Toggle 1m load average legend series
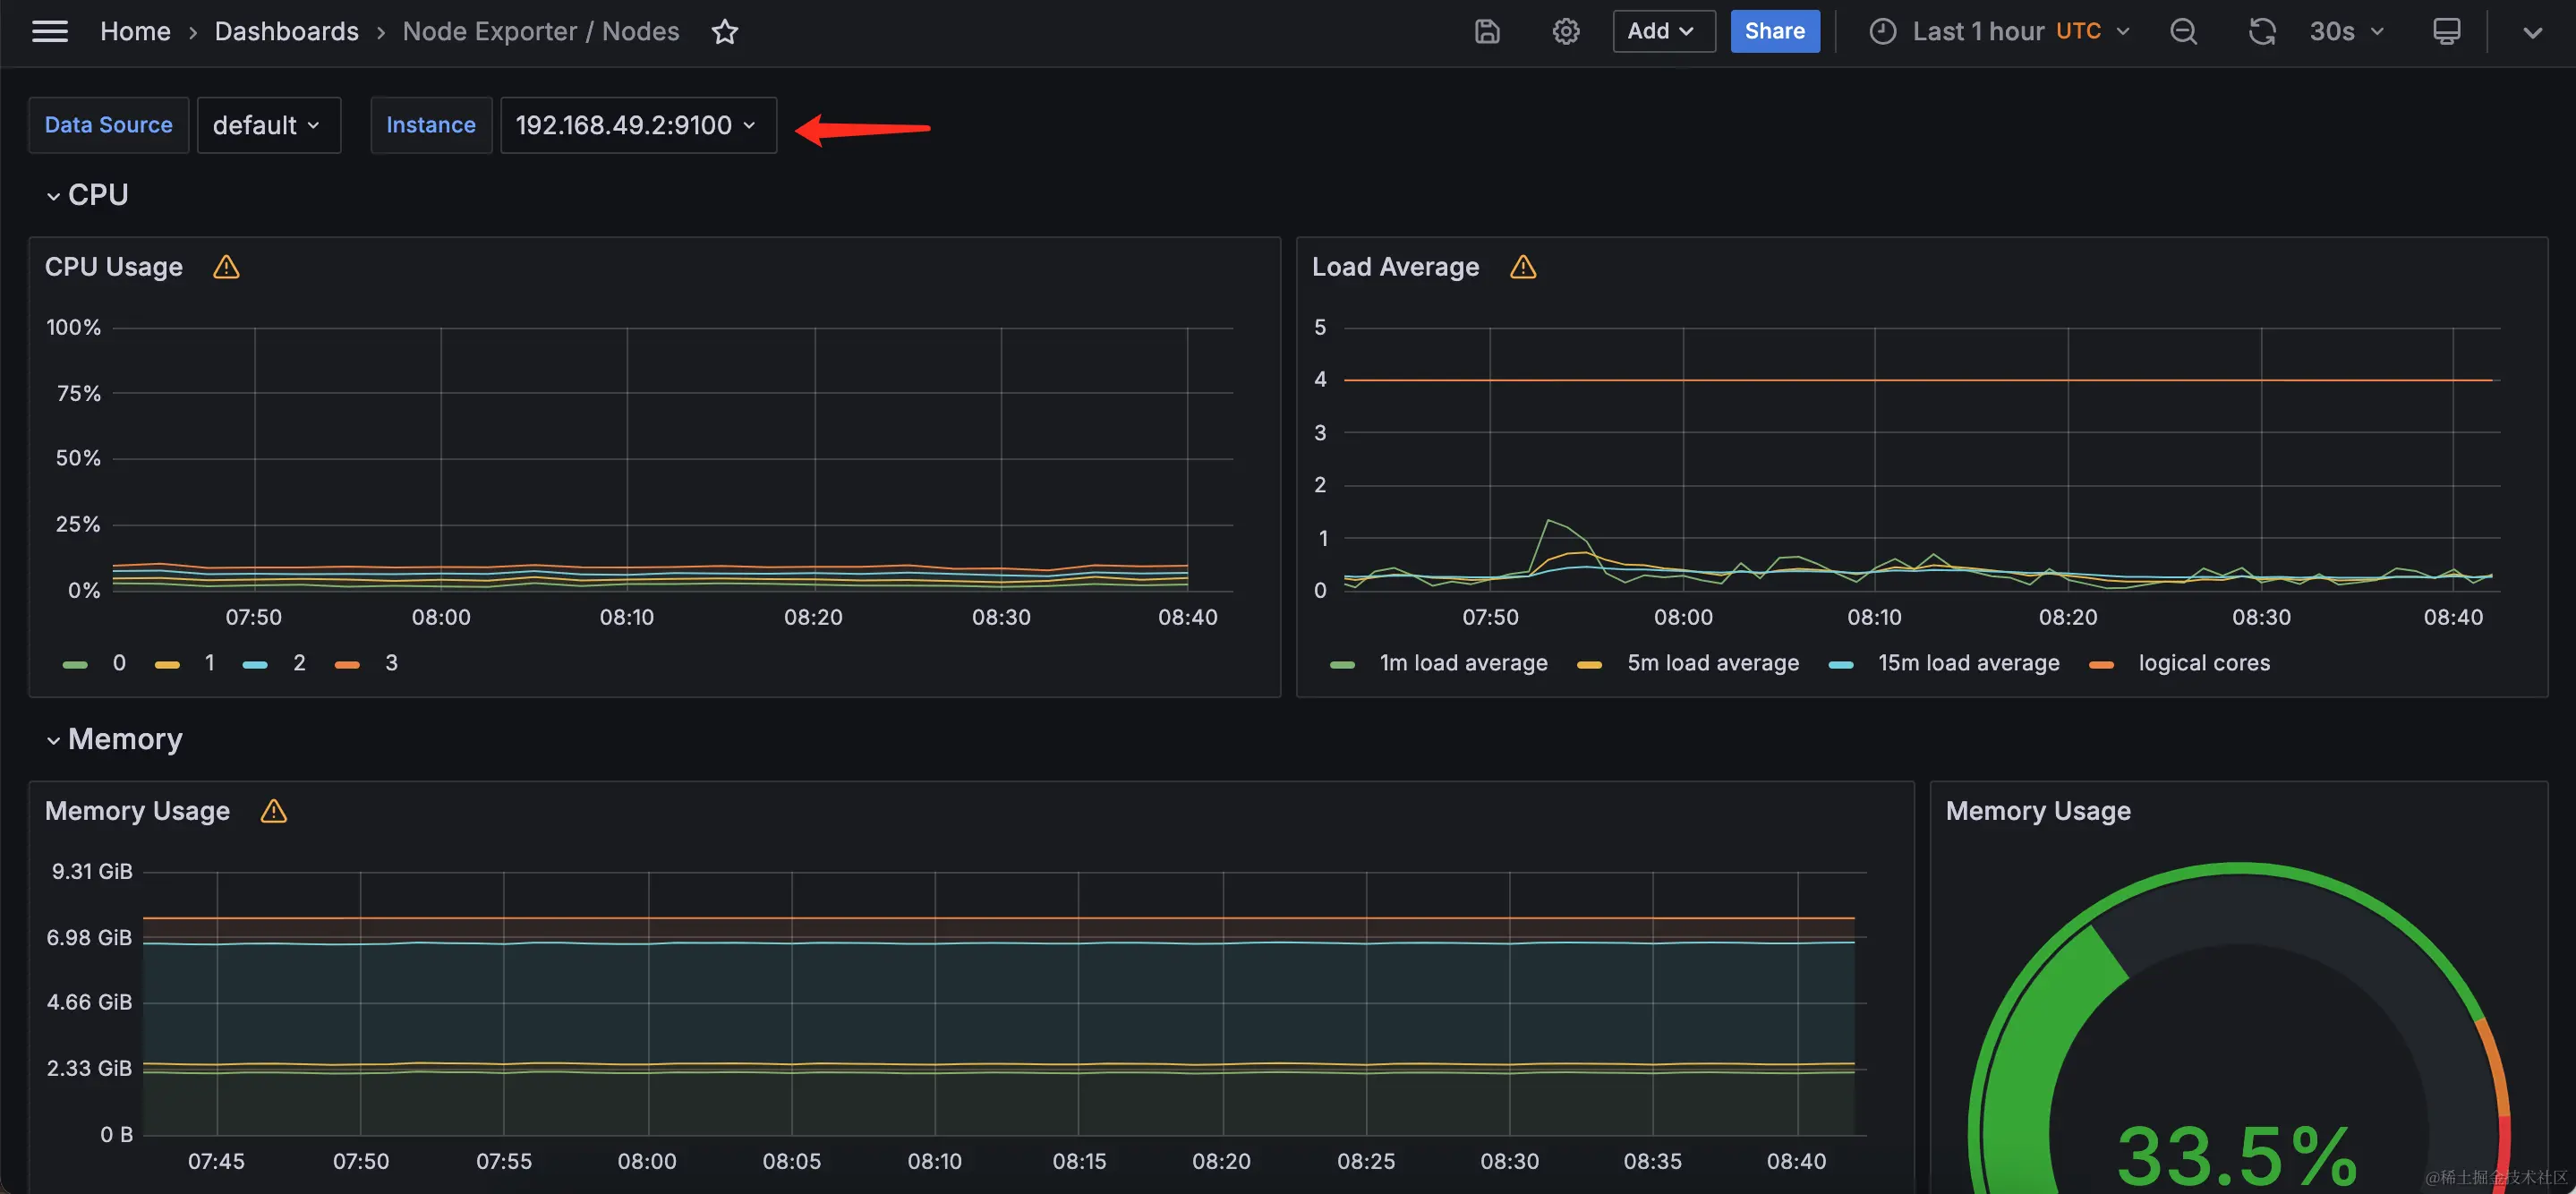The height and width of the screenshot is (1194, 2576). pos(1462,663)
